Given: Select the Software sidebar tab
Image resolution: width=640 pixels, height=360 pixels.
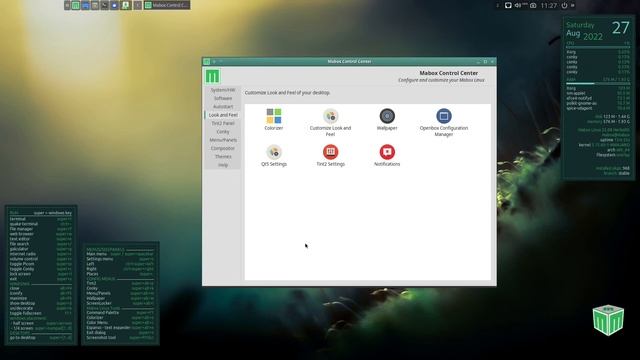Looking at the screenshot, I should [223, 98].
